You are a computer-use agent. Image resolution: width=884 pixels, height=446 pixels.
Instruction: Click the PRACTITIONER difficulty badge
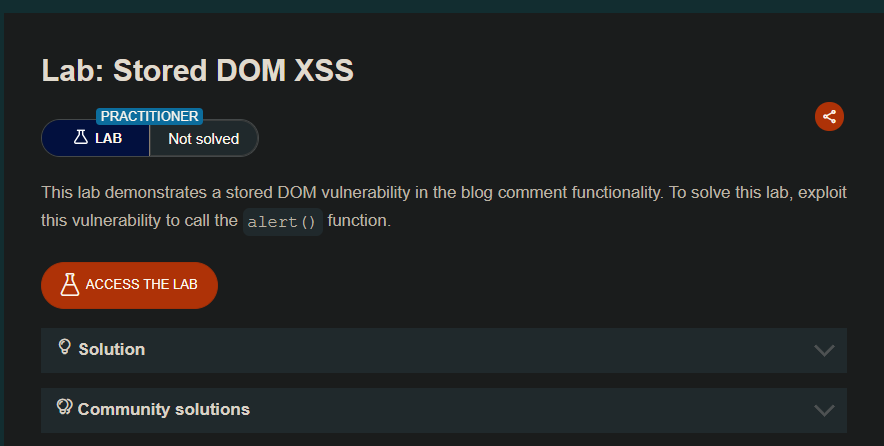point(149,116)
